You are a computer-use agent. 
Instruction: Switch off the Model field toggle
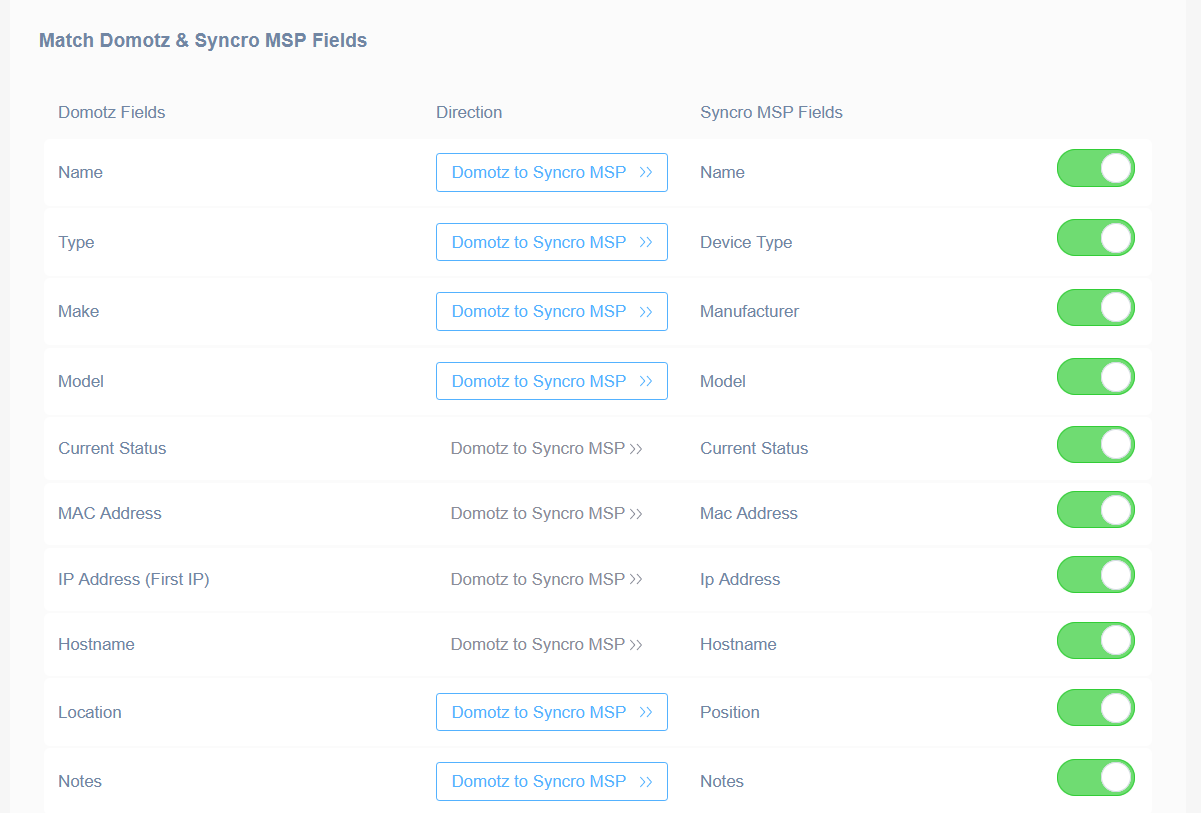(1096, 377)
